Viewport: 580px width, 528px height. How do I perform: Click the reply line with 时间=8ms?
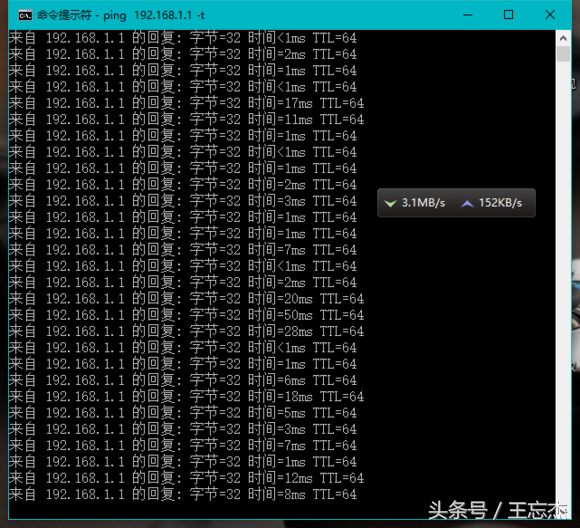[x=183, y=494]
